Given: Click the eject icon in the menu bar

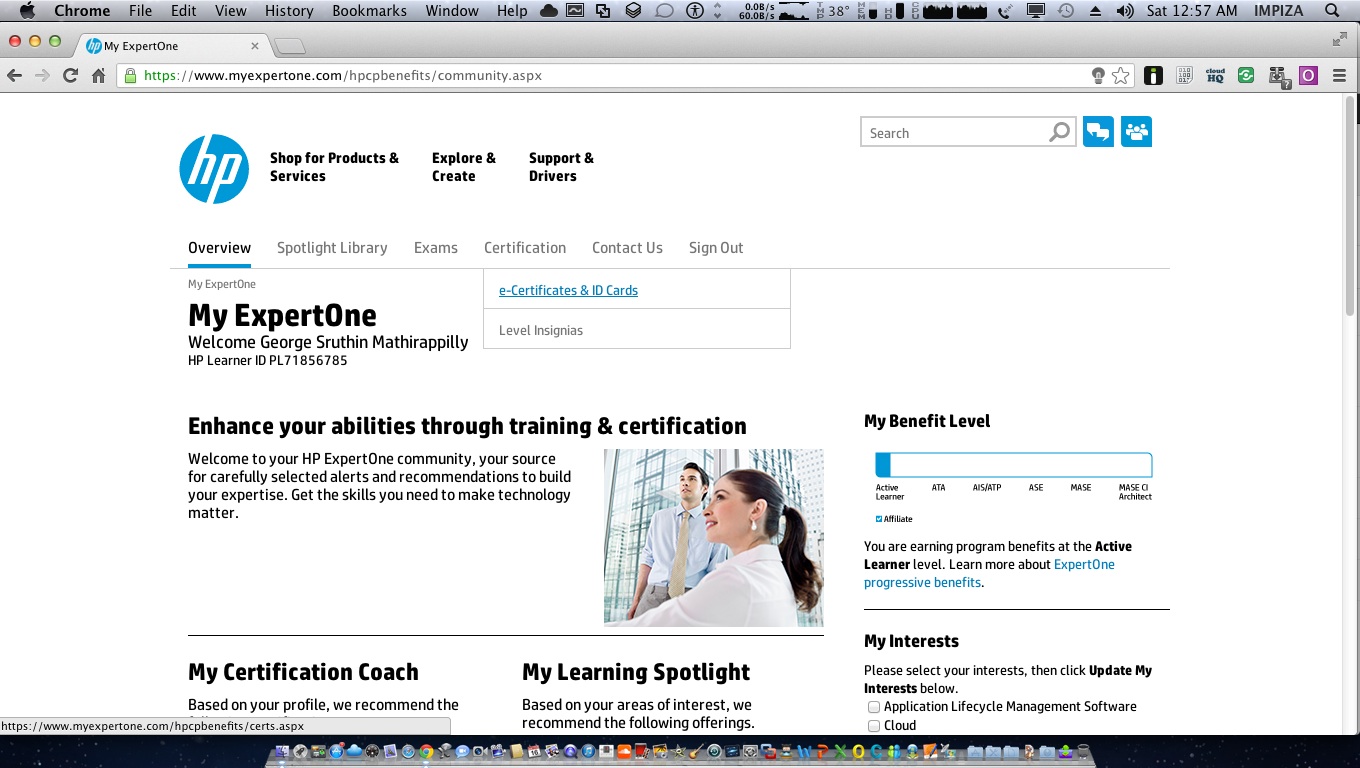Looking at the screenshot, I should tap(1095, 11).
